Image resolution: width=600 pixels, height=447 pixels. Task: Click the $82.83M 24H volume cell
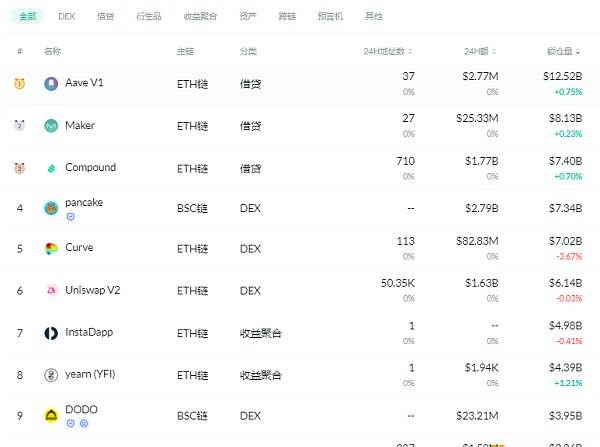(x=477, y=241)
